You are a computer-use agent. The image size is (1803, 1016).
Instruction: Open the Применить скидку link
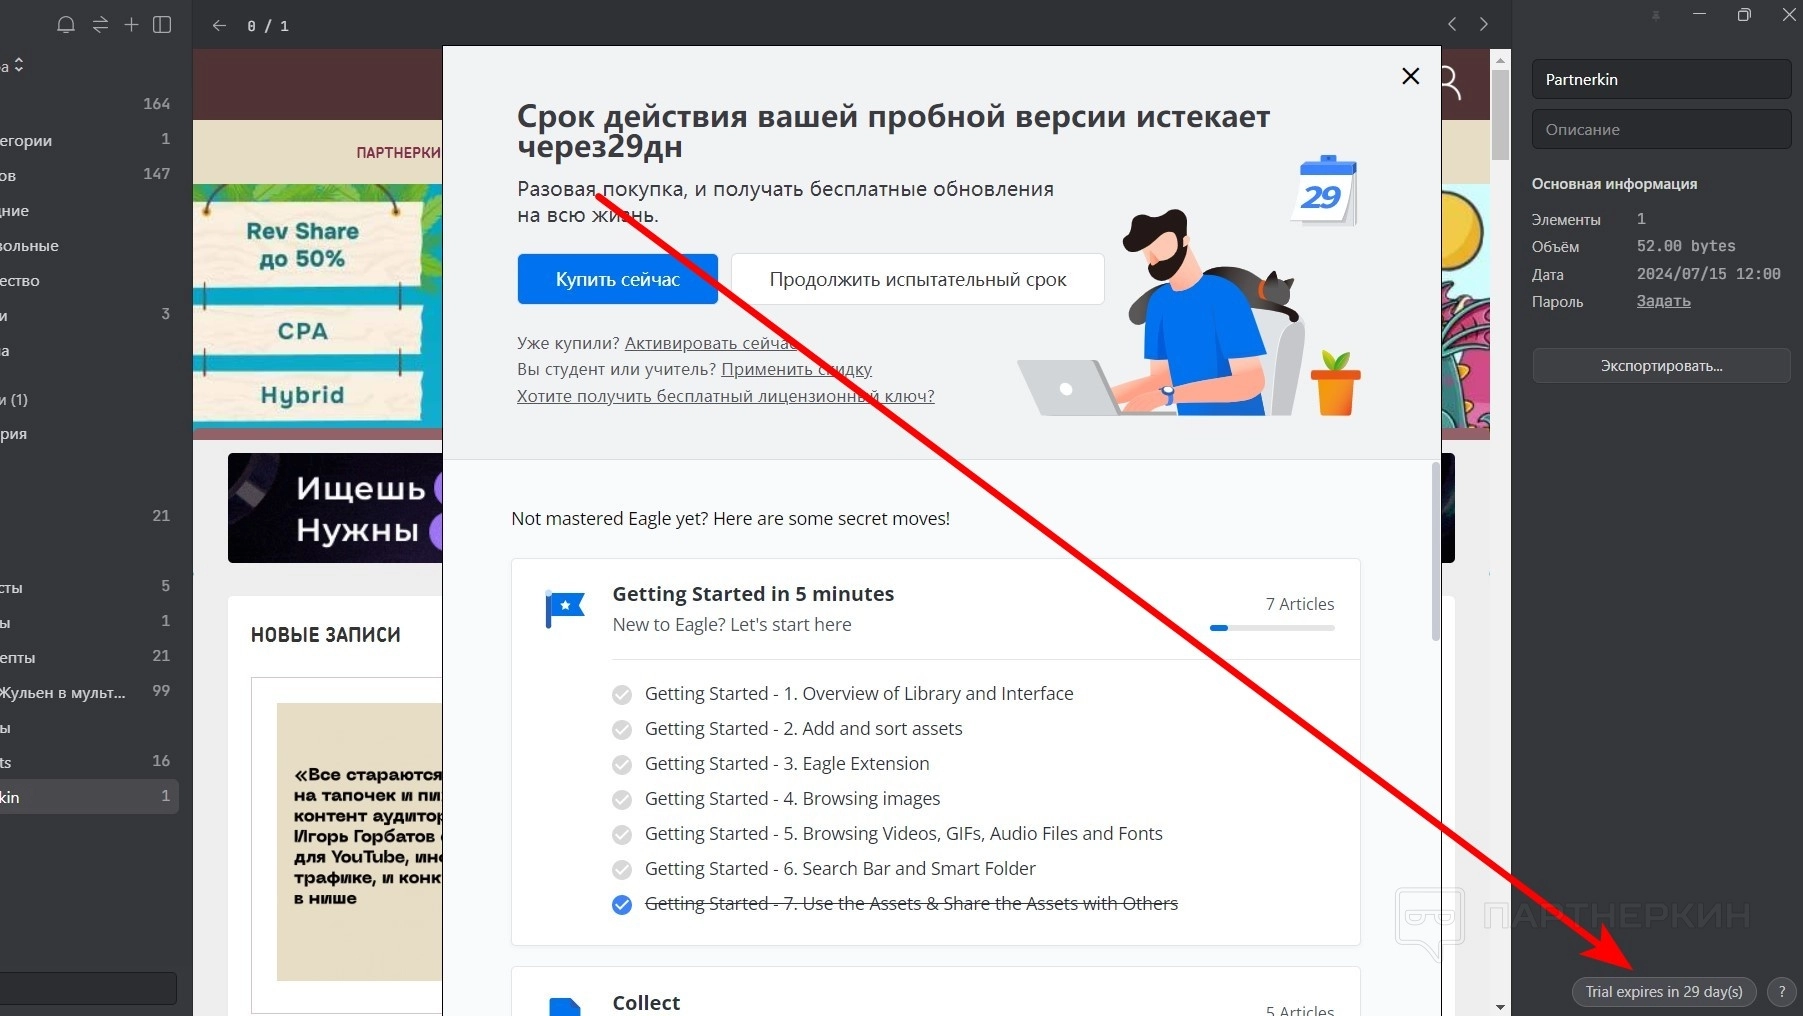pyautogui.click(x=797, y=369)
